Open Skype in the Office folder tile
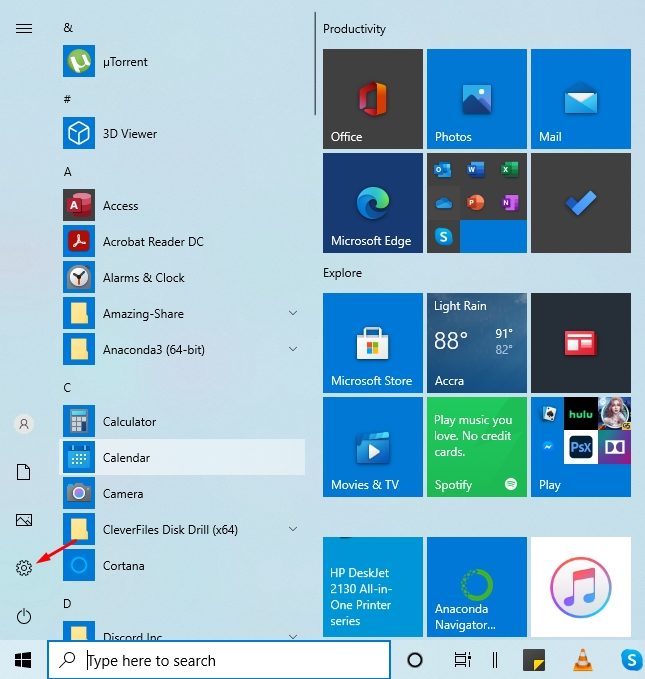This screenshot has width=645, height=679. (443, 236)
